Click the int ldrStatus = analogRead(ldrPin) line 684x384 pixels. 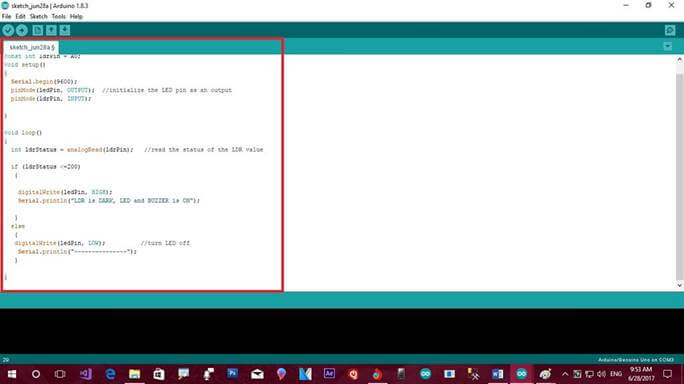coord(72,150)
